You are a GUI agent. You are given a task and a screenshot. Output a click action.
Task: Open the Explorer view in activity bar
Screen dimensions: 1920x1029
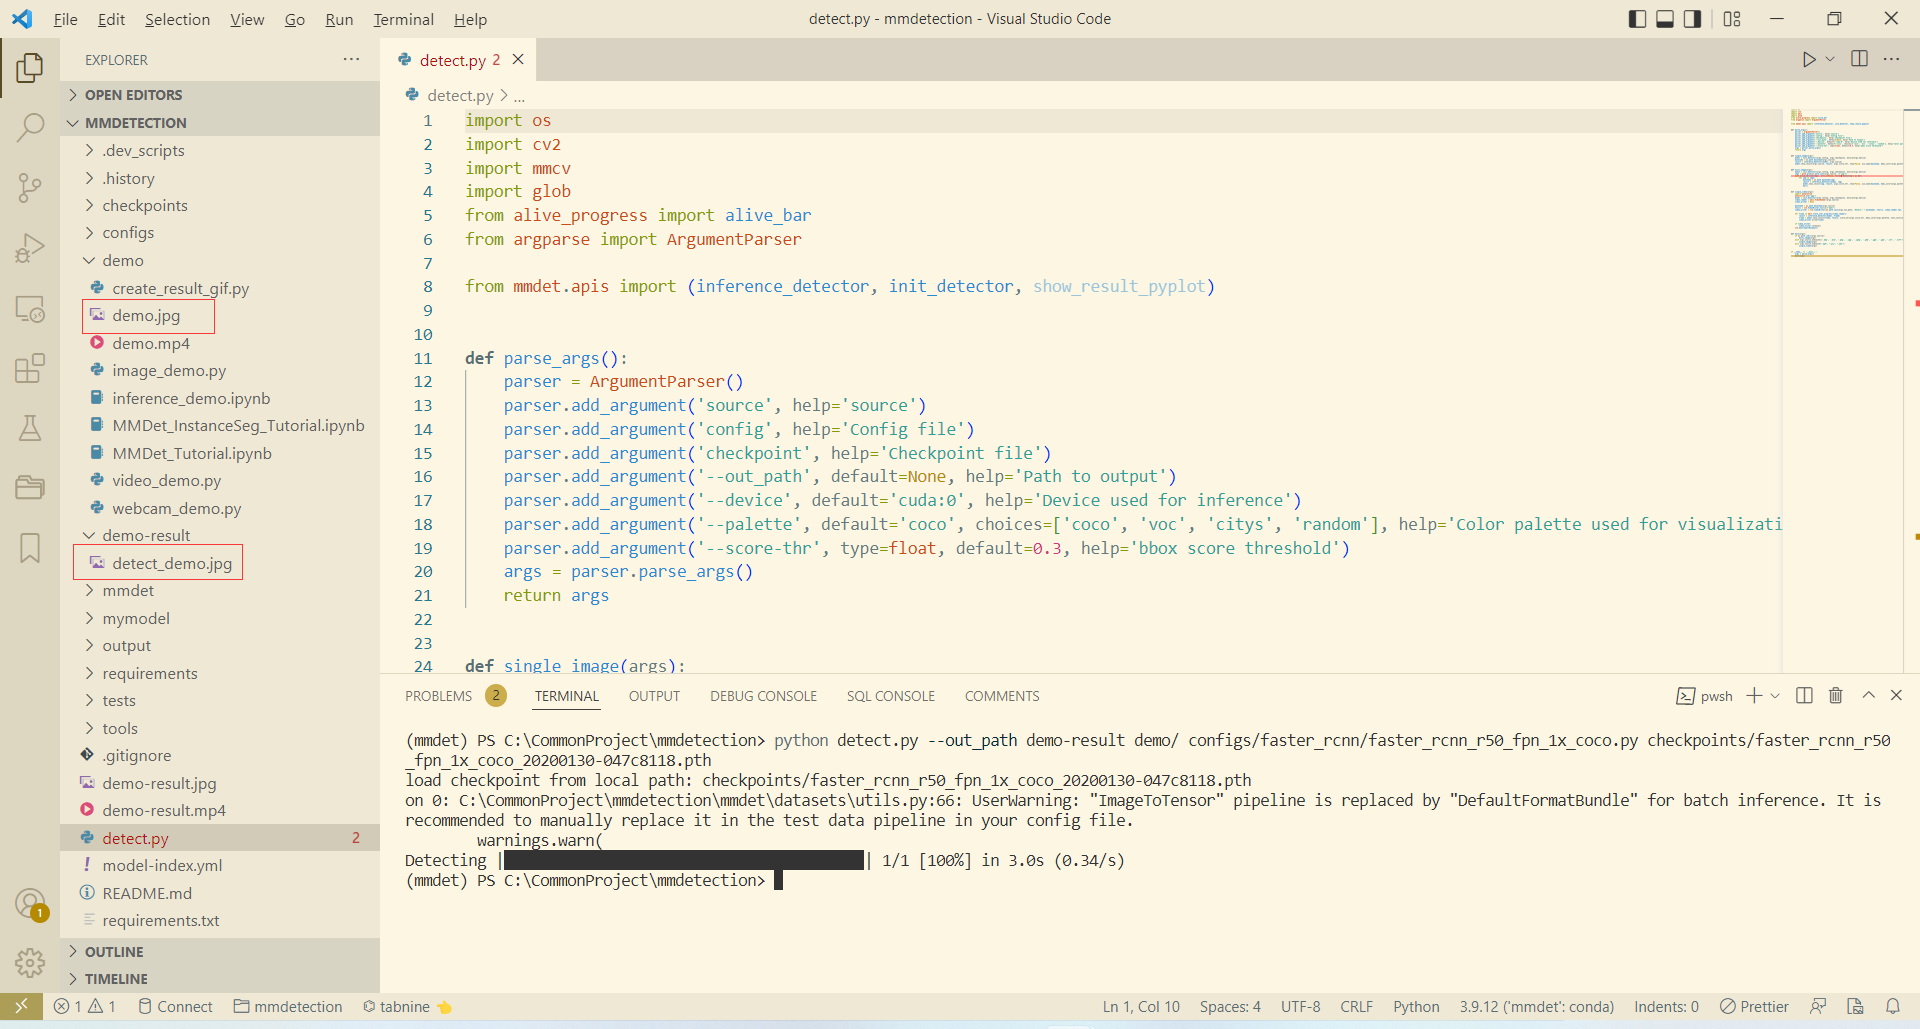[30, 68]
